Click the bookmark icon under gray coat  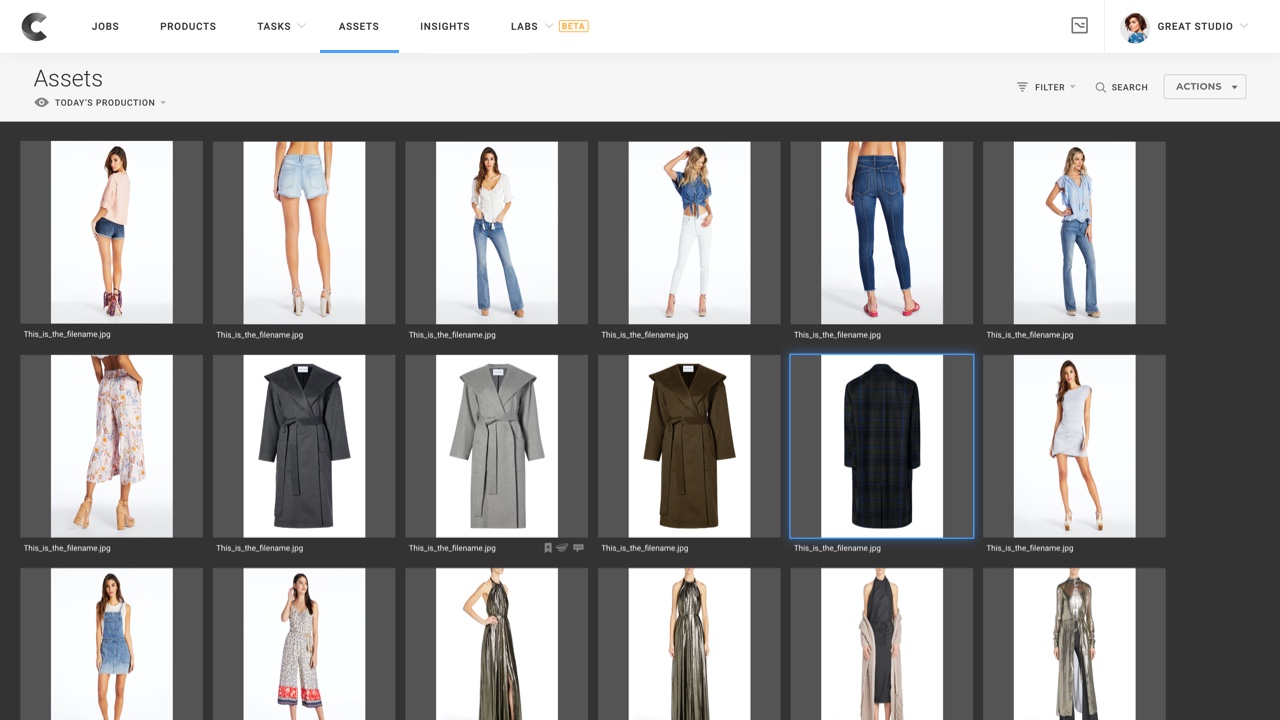[x=548, y=548]
